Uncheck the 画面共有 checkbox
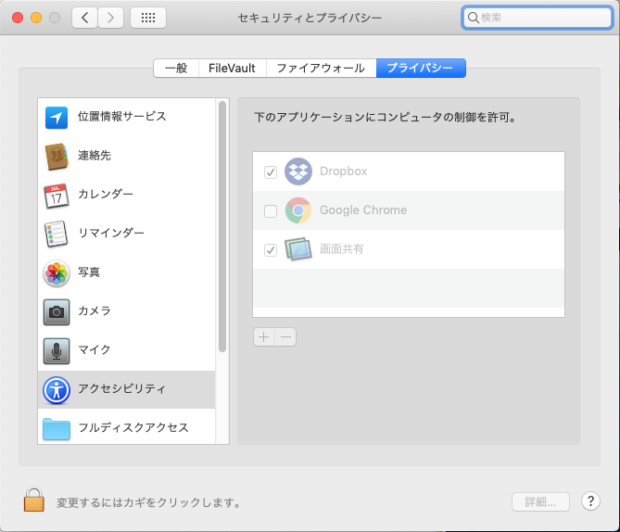Viewport: 620px width, 532px height. (x=270, y=250)
